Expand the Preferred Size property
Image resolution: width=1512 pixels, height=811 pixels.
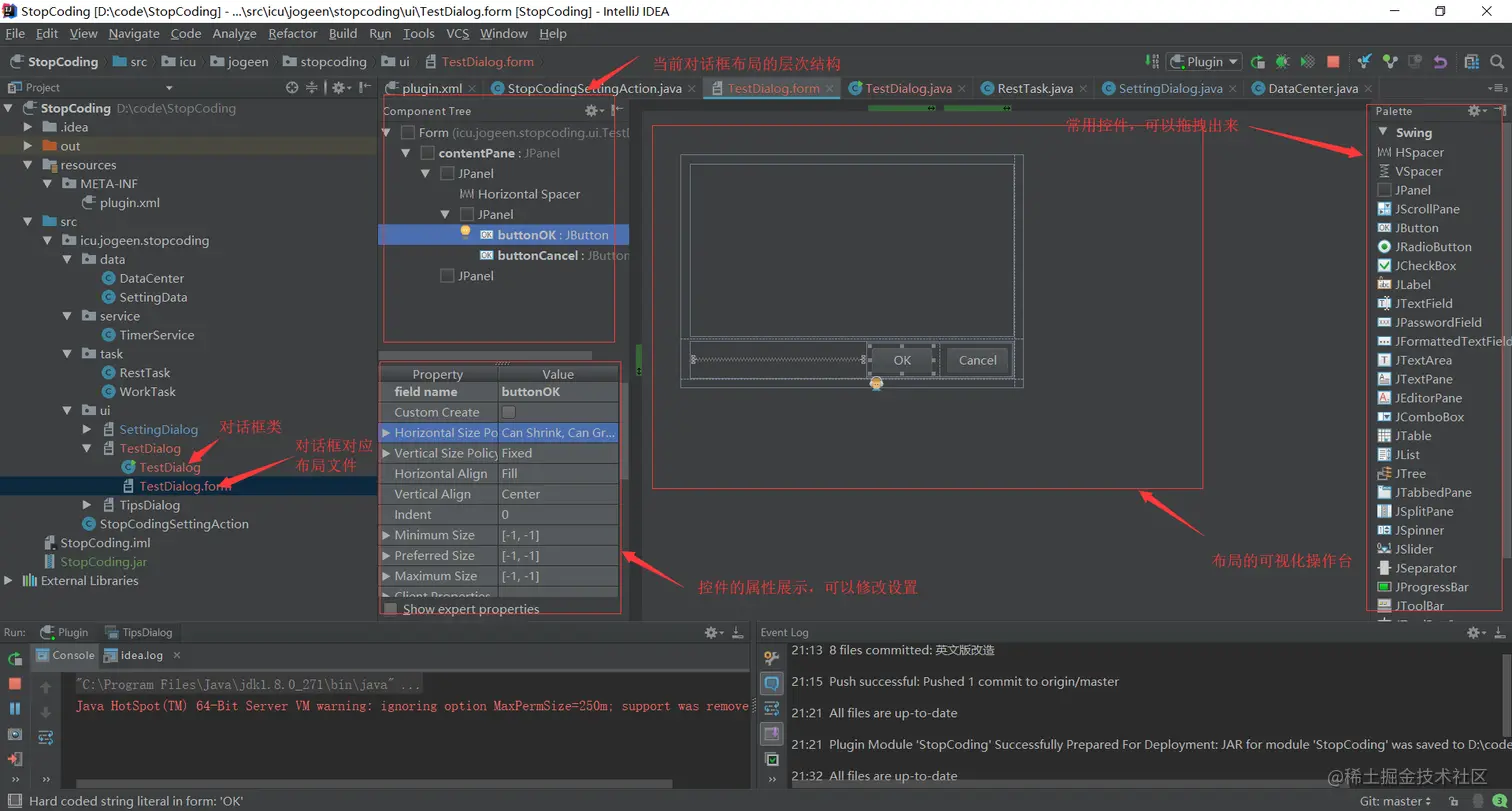click(387, 556)
